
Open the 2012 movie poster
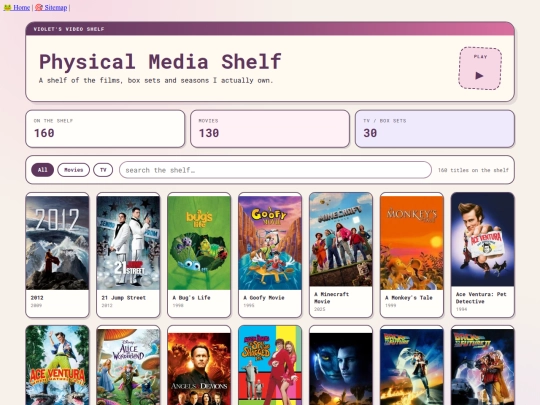57,243
